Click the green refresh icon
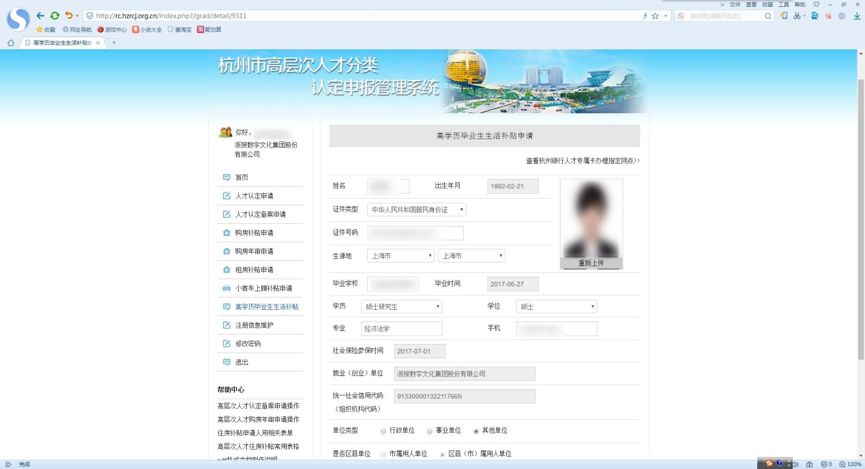865x469 pixels. pyautogui.click(x=55, y=15)
